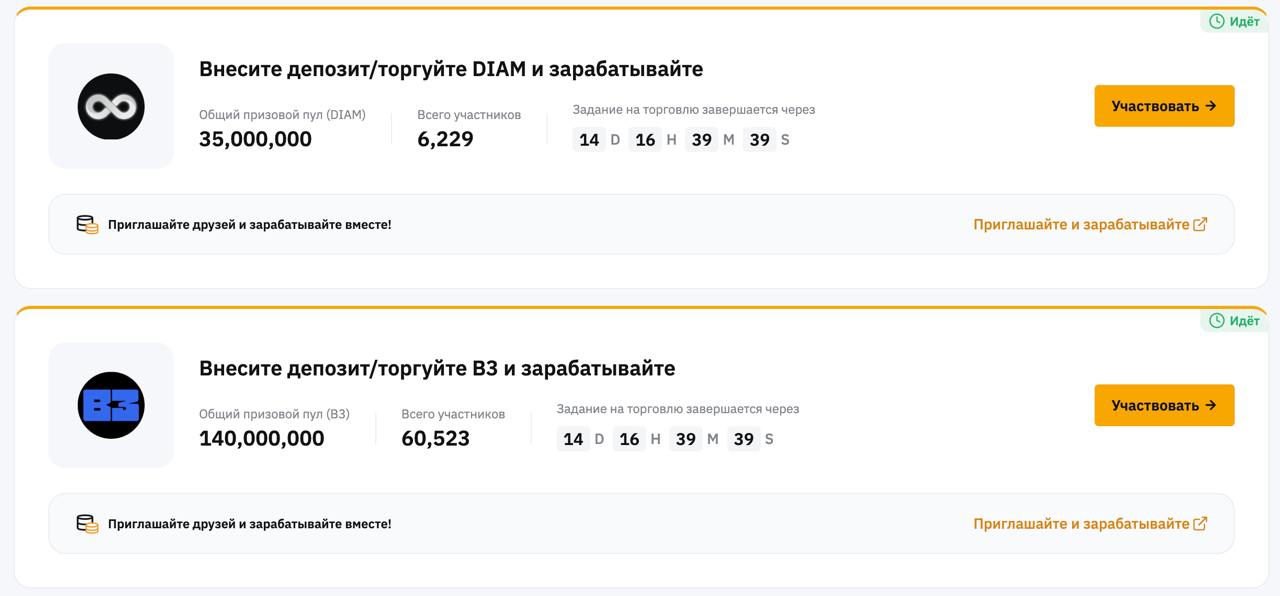Click B3 participants count 60,523
The height and width of the screenshot is (596, 1280).
coord(435,438)
